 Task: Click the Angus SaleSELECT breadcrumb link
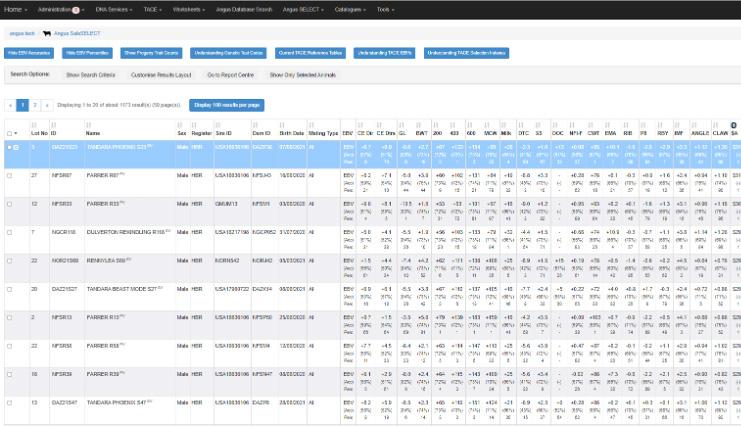pos(77,34)
